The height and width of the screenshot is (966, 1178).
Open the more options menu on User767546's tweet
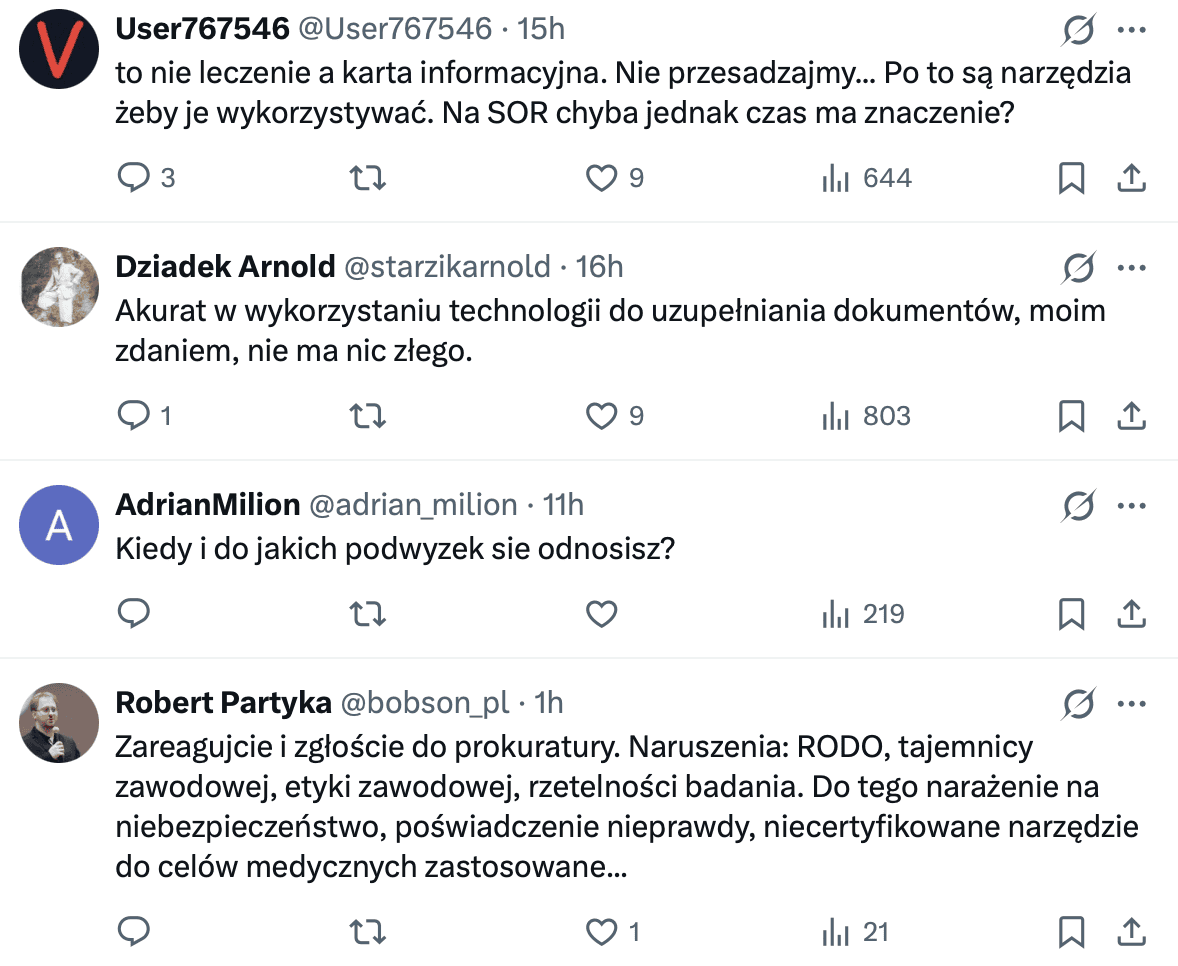coord(1131,28)
